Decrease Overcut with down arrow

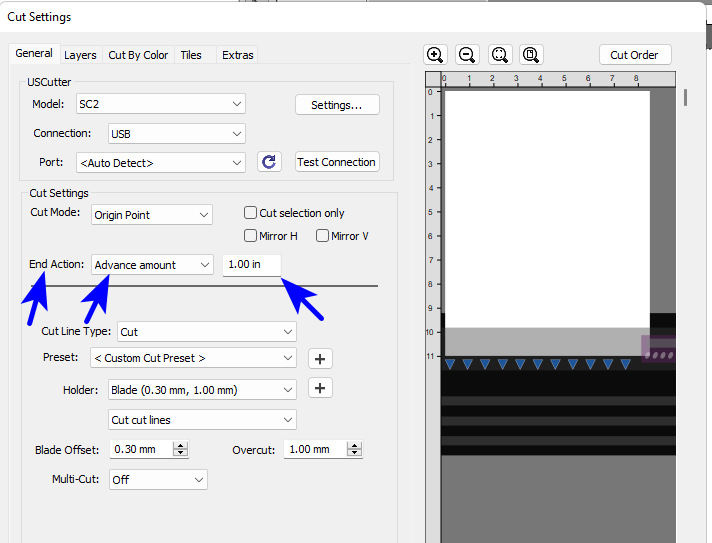pos(354,453)
